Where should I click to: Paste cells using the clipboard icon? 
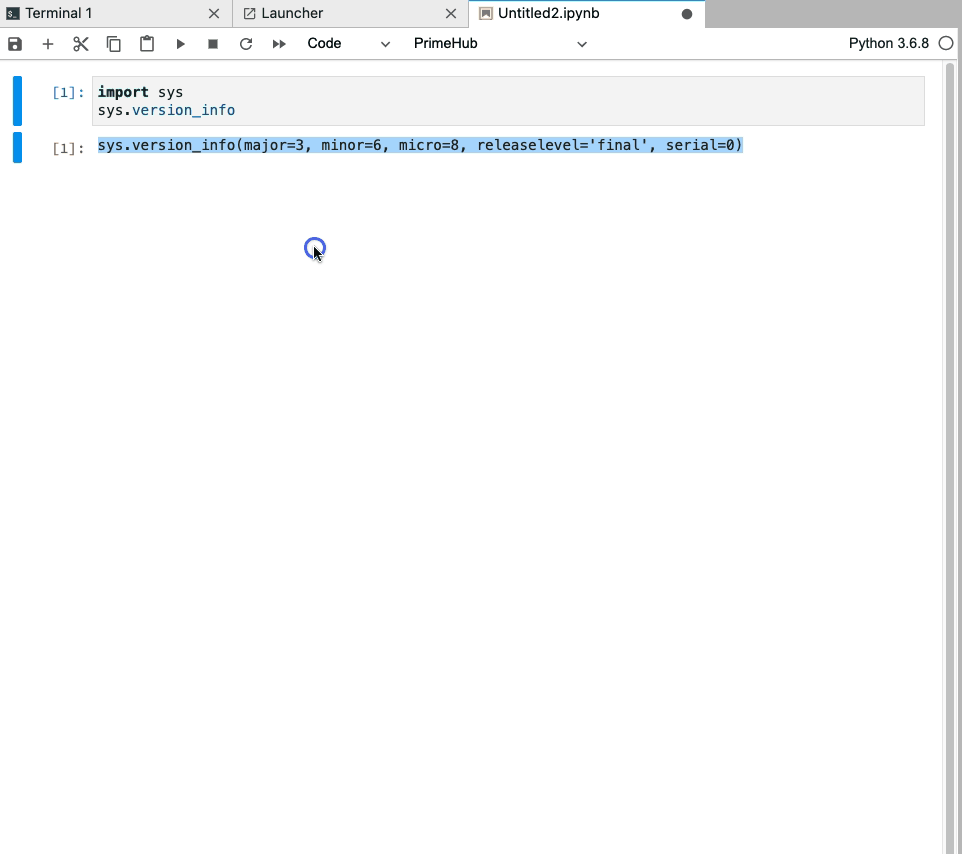147,44
